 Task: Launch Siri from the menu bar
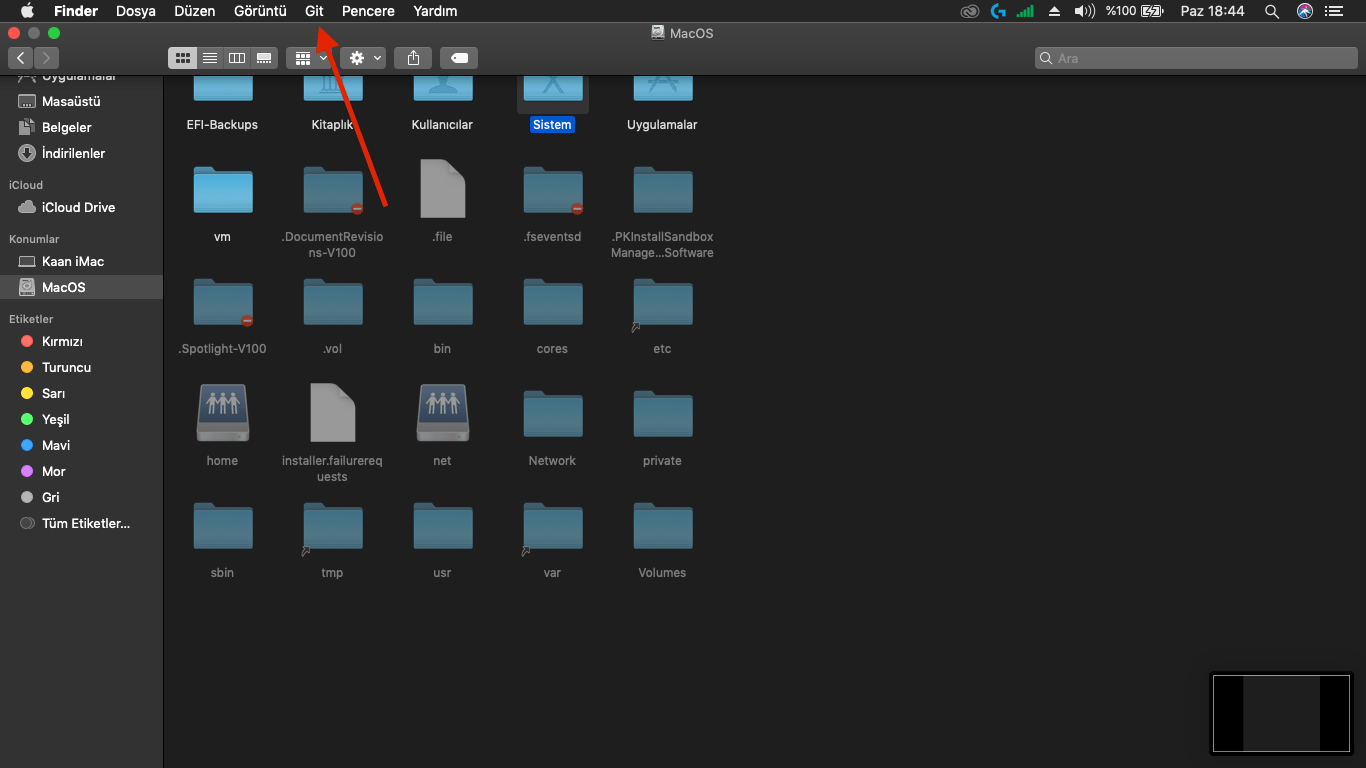[x=1304, y=11]
